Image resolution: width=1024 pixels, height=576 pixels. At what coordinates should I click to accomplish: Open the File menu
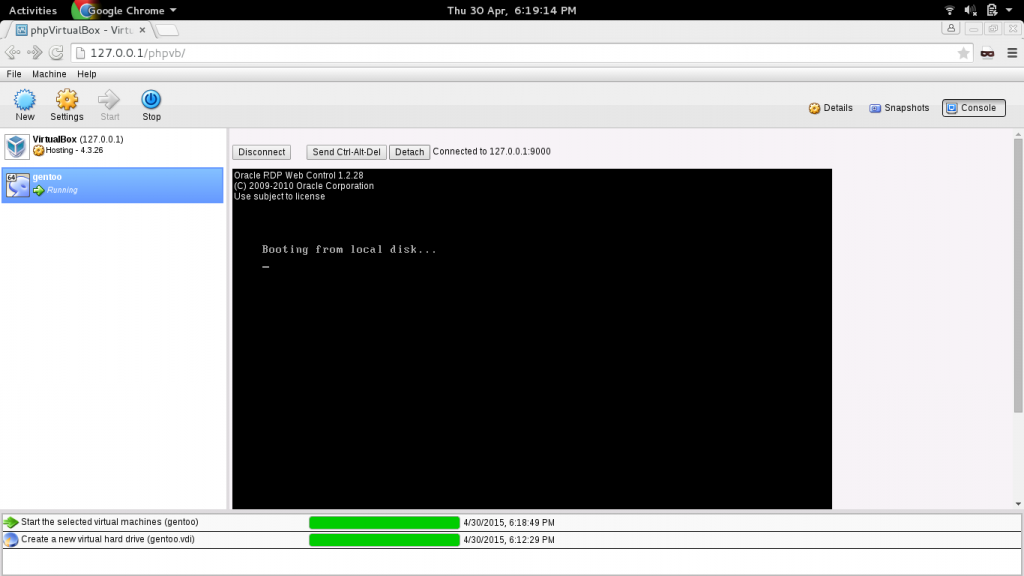(x=14, y=74)
